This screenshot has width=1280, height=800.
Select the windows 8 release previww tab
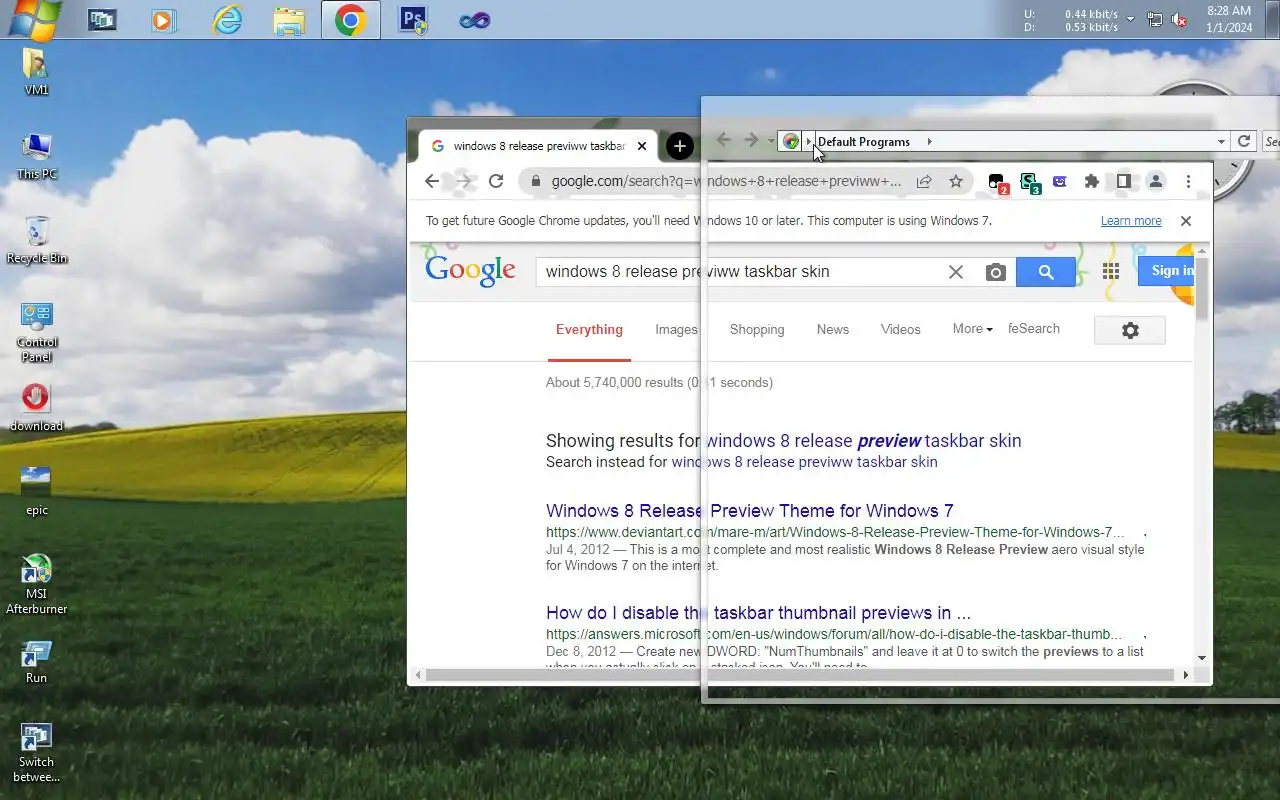(538, 146)
